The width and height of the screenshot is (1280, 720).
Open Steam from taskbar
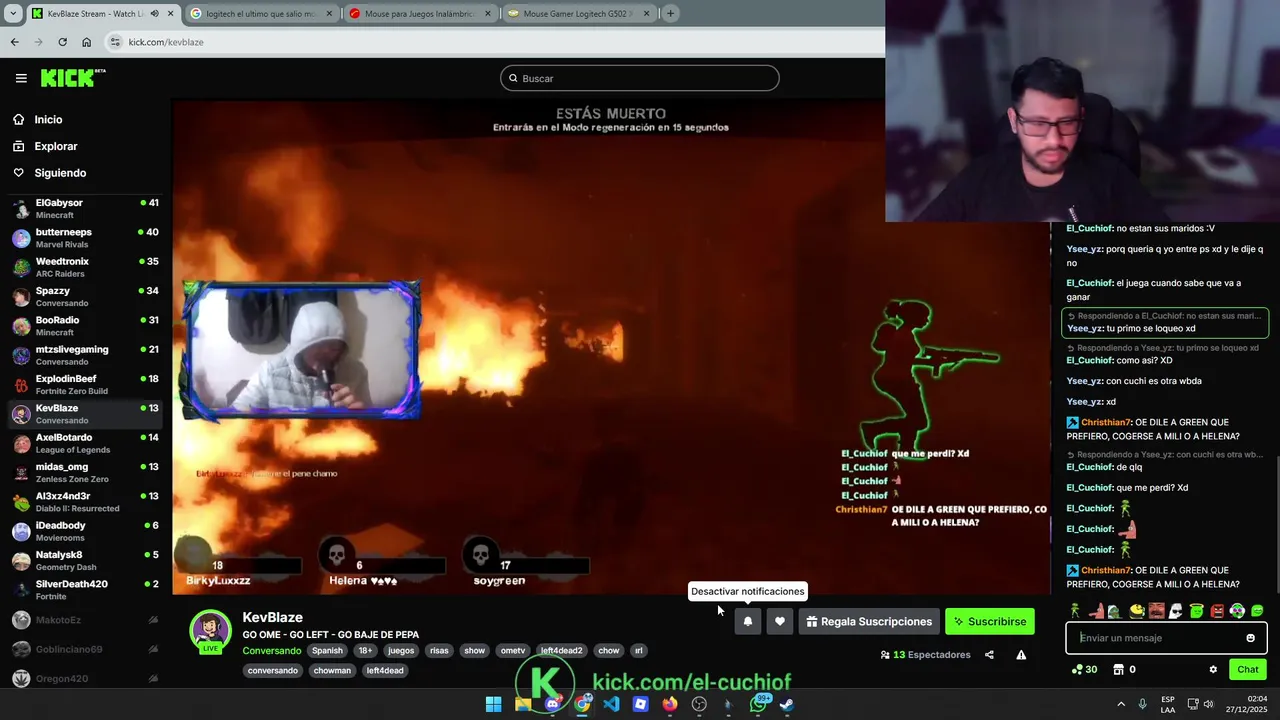[x=787, y=704]
